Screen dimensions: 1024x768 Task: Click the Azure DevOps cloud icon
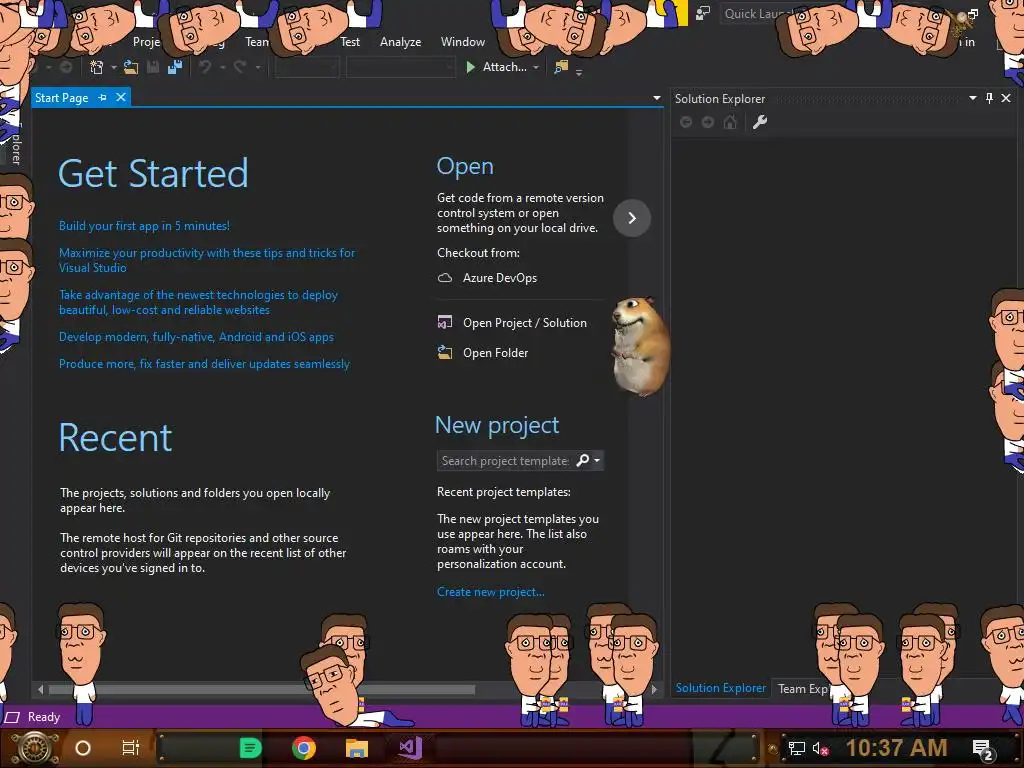(445, 278)
